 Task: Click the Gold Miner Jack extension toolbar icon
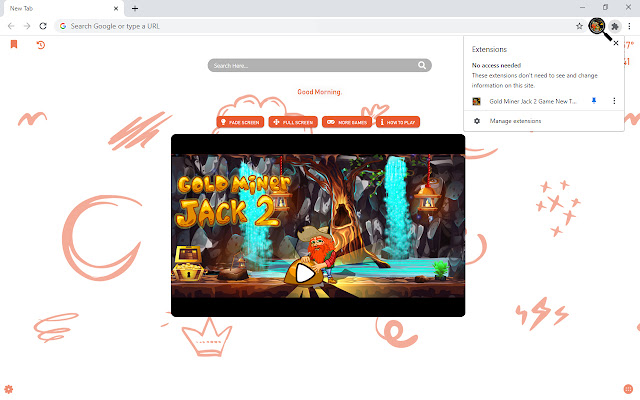click(x=597, y=26)
